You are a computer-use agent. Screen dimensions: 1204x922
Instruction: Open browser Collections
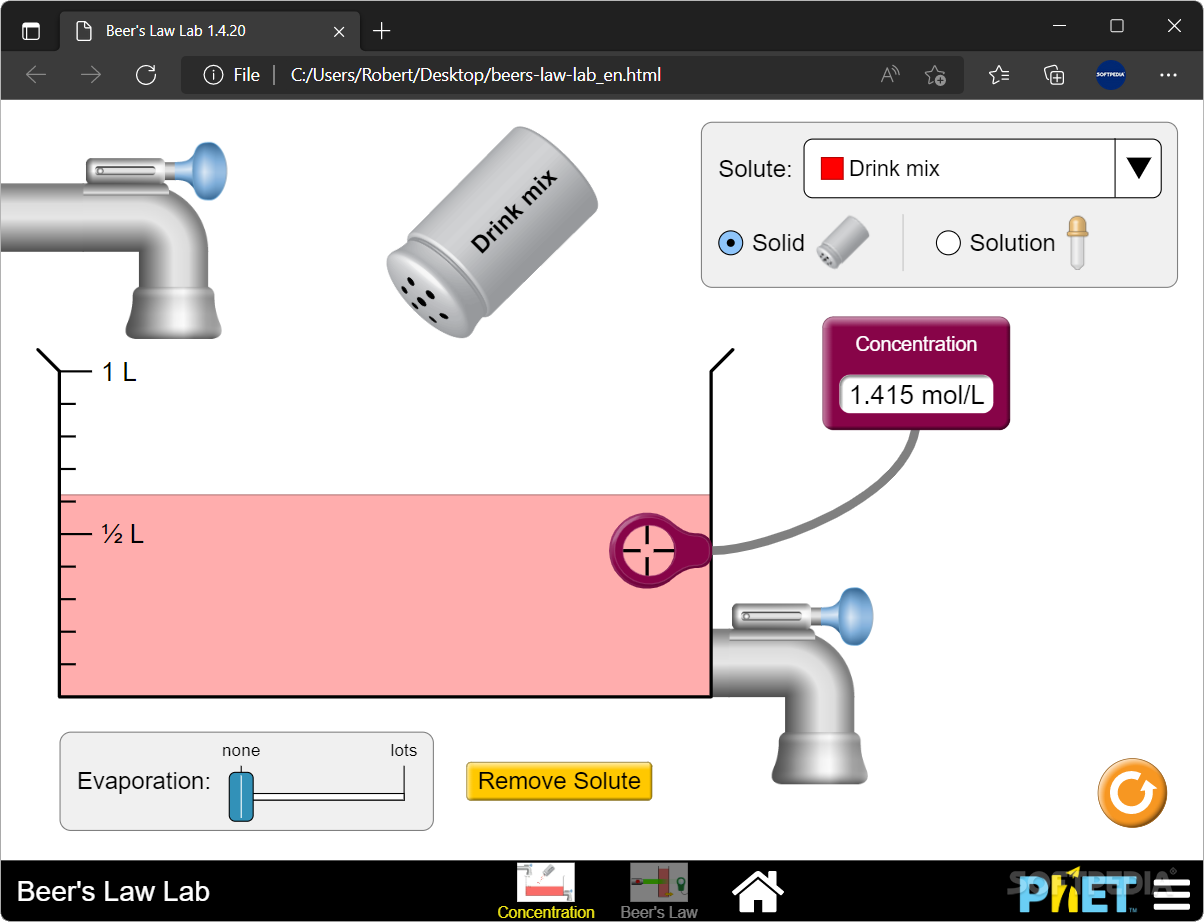pos(1054,75)
